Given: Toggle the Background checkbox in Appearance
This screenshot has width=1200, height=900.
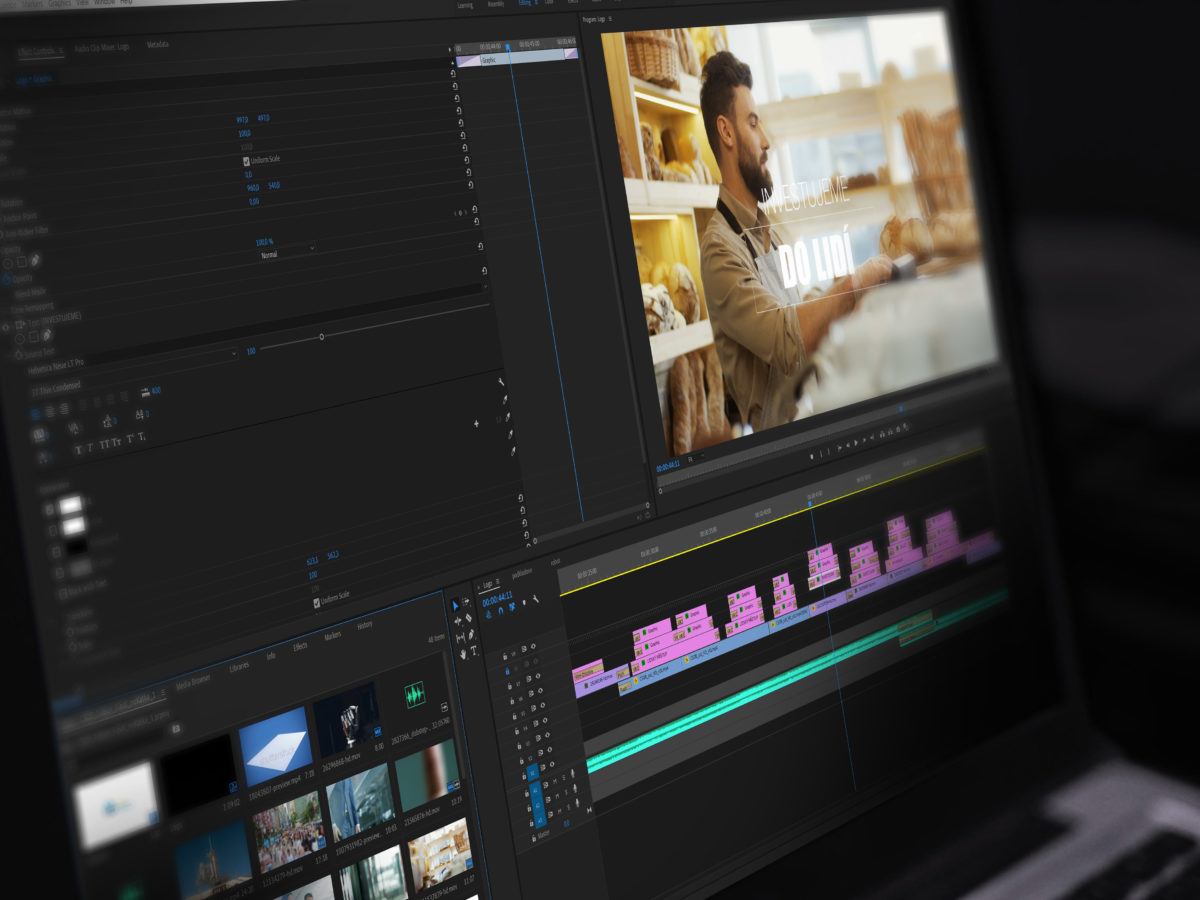Looking at the screenshot, I should (56, 552).
